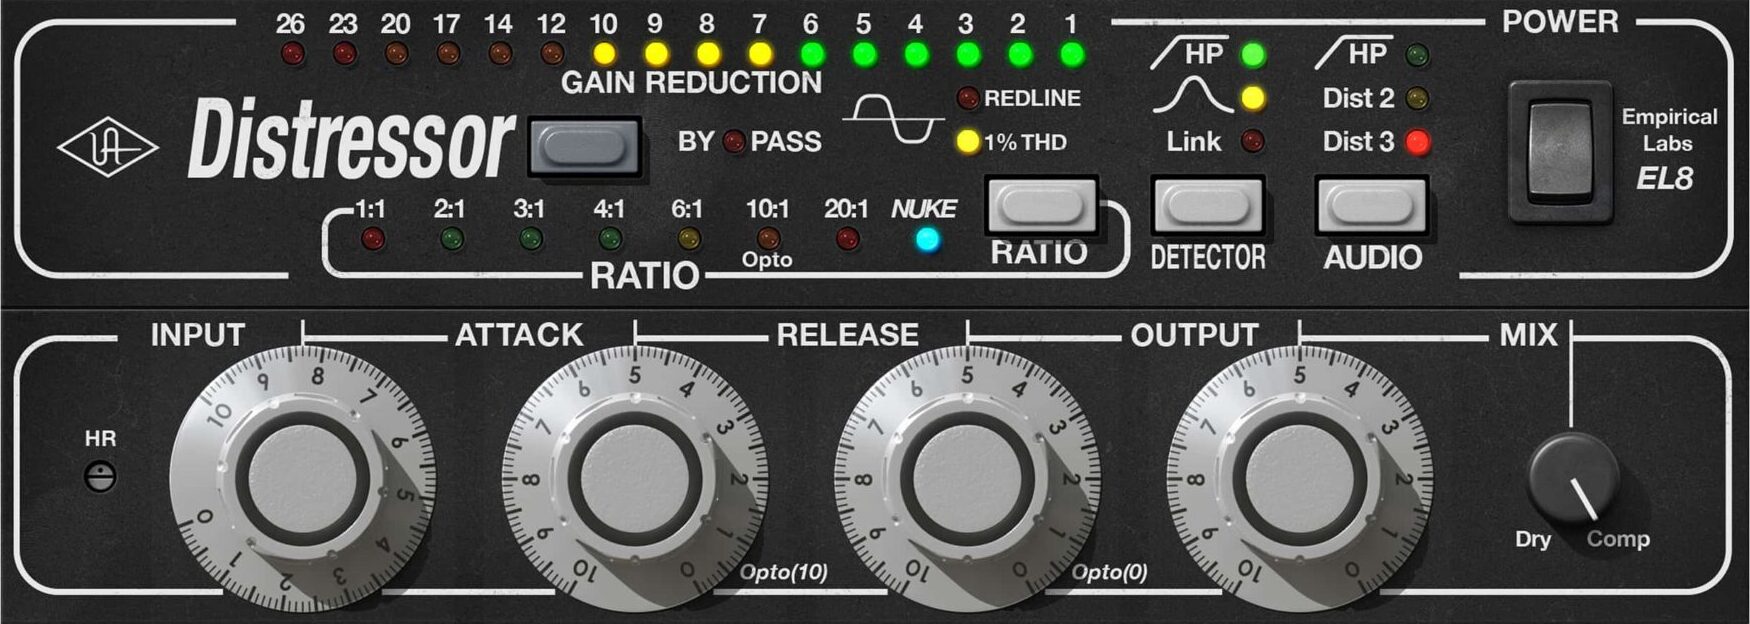Click the gain reduction 10 dB LED
Screen dimensions: 1750x624
pyautogui.click(x=604, y=54)
